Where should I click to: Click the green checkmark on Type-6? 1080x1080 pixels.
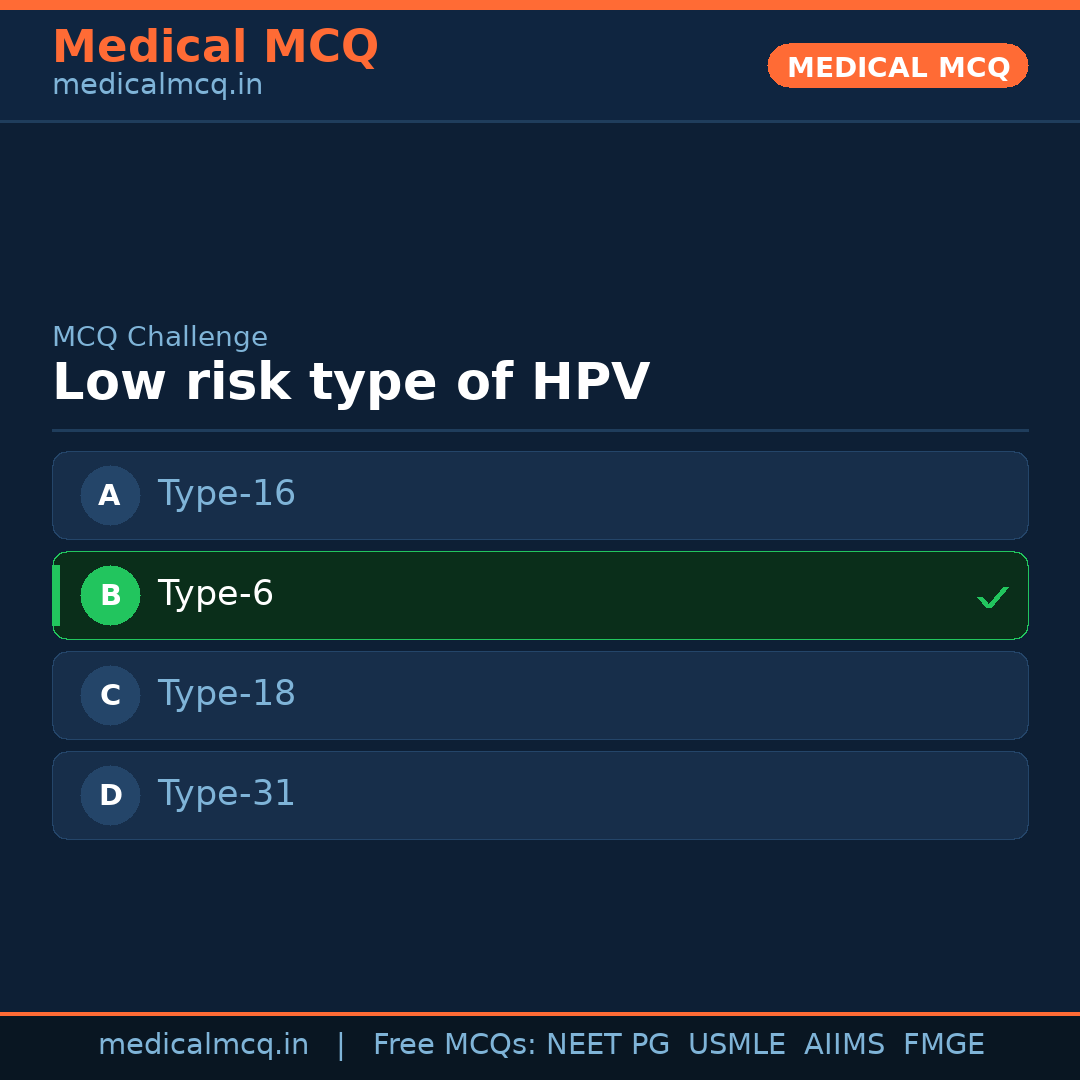(x=992, y=597)
